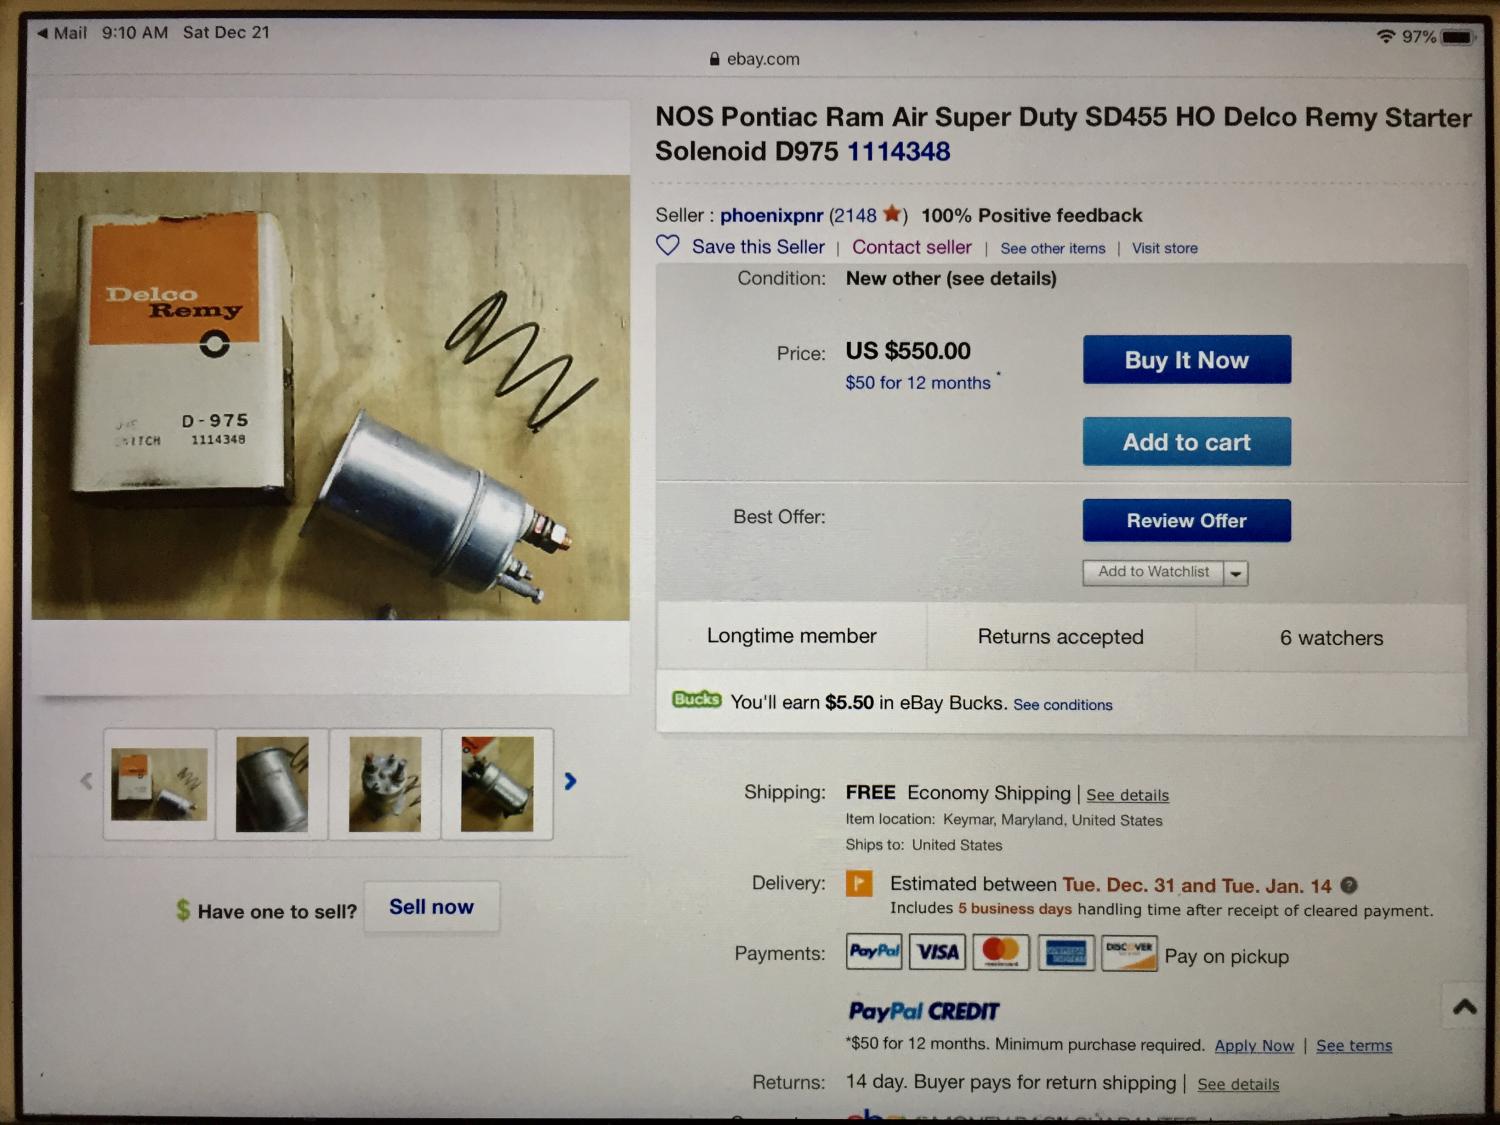
Task: Click the Sell now button
Action: [431, 907]
